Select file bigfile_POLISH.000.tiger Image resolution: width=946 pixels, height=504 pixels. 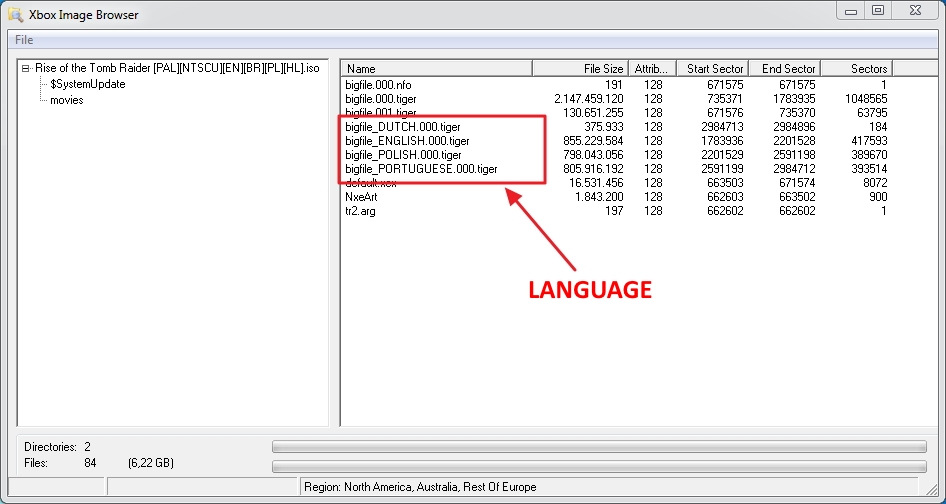(x=404, y=155)
